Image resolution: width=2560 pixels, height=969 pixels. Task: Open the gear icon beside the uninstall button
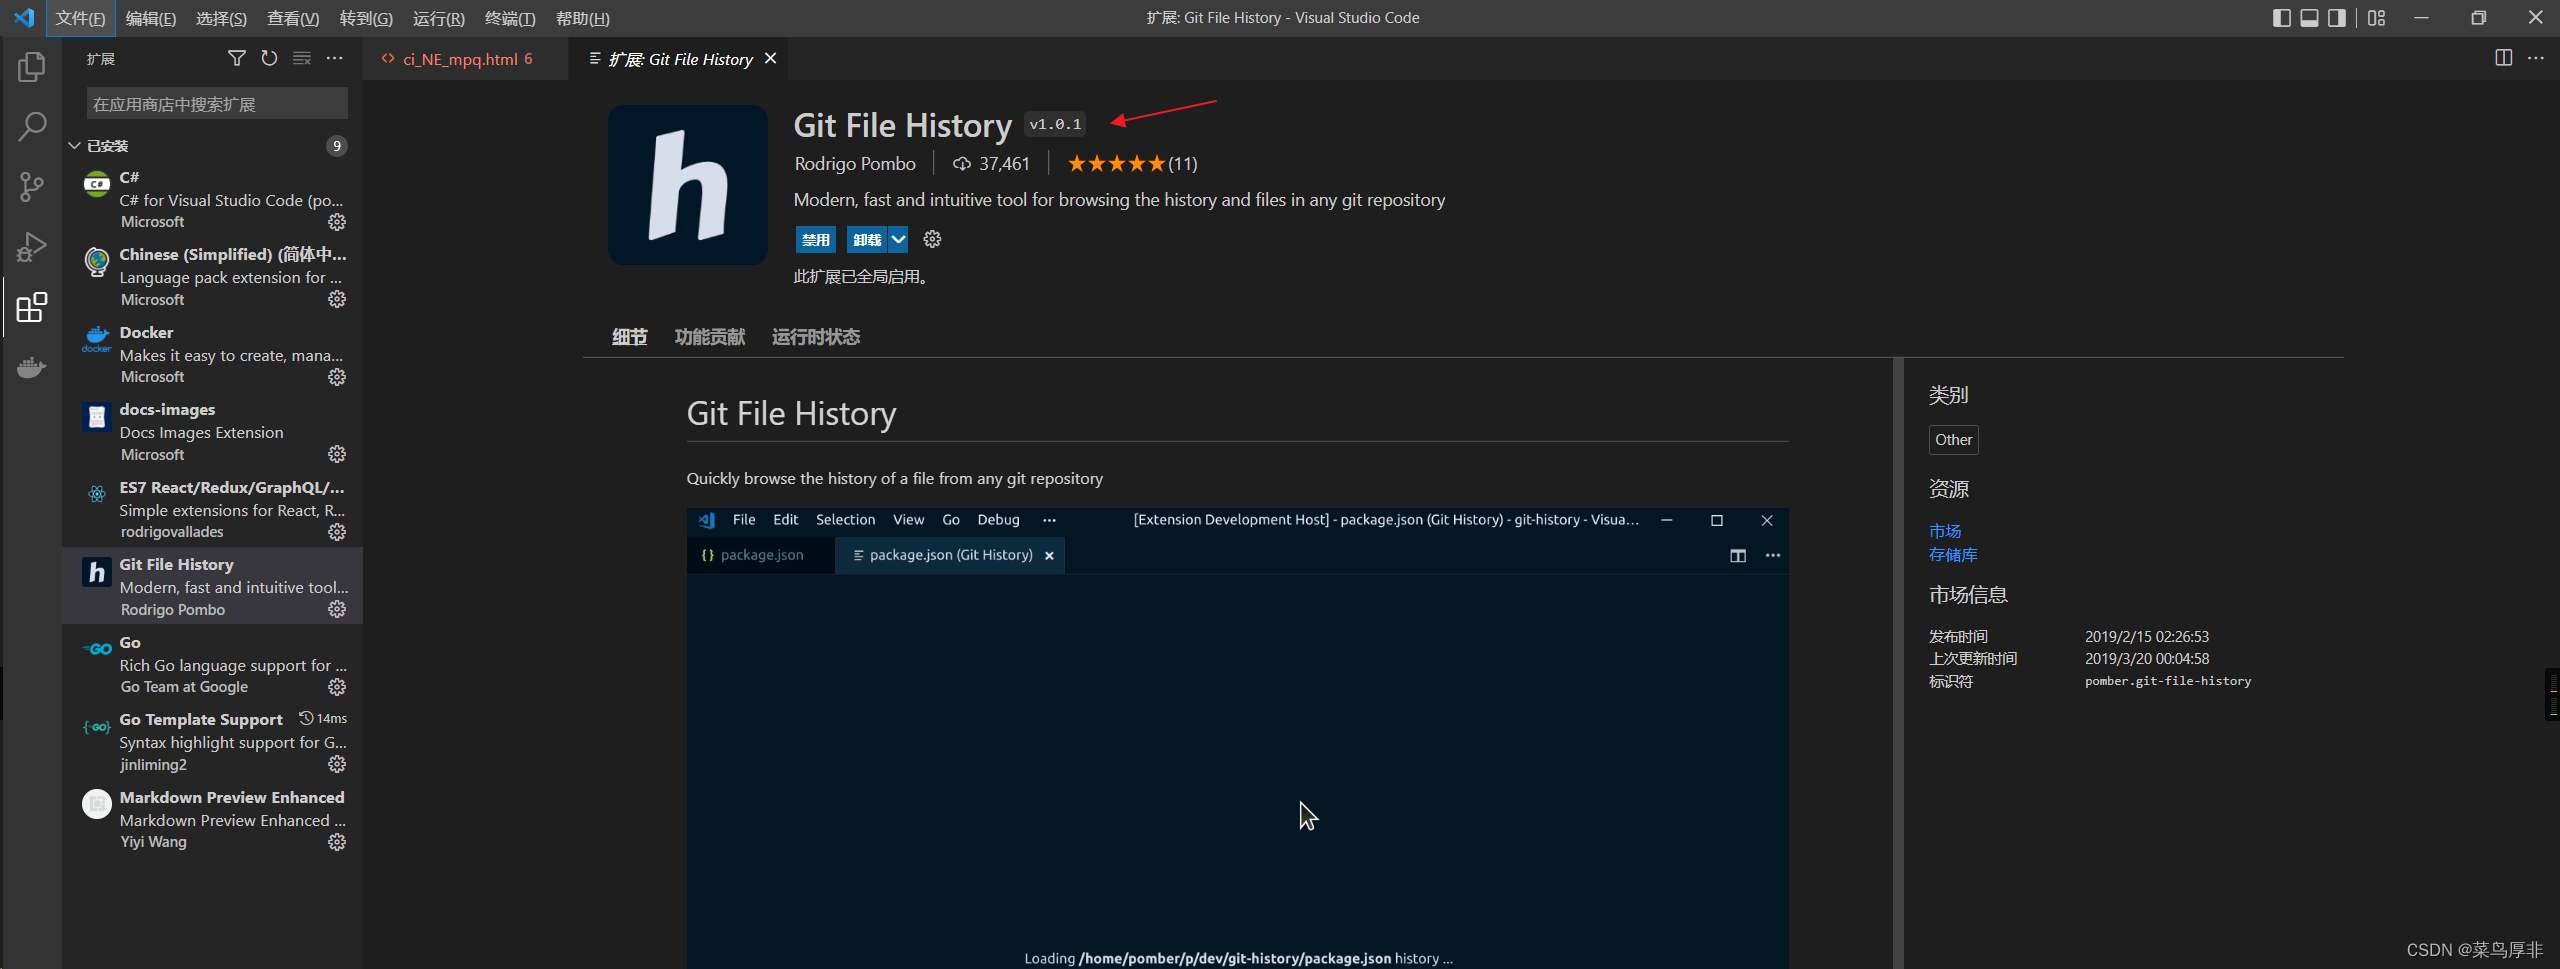(932, 239)
